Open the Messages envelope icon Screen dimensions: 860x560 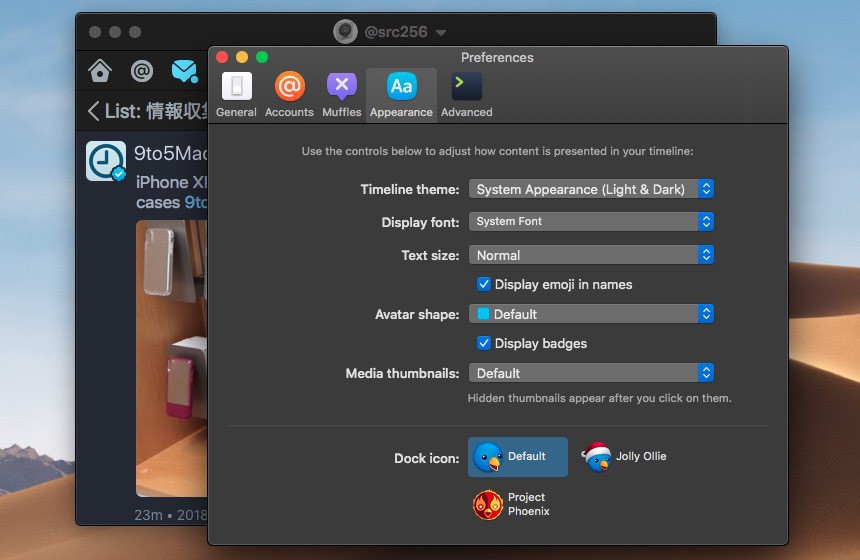pyautogui.click(x=183, y=71)
